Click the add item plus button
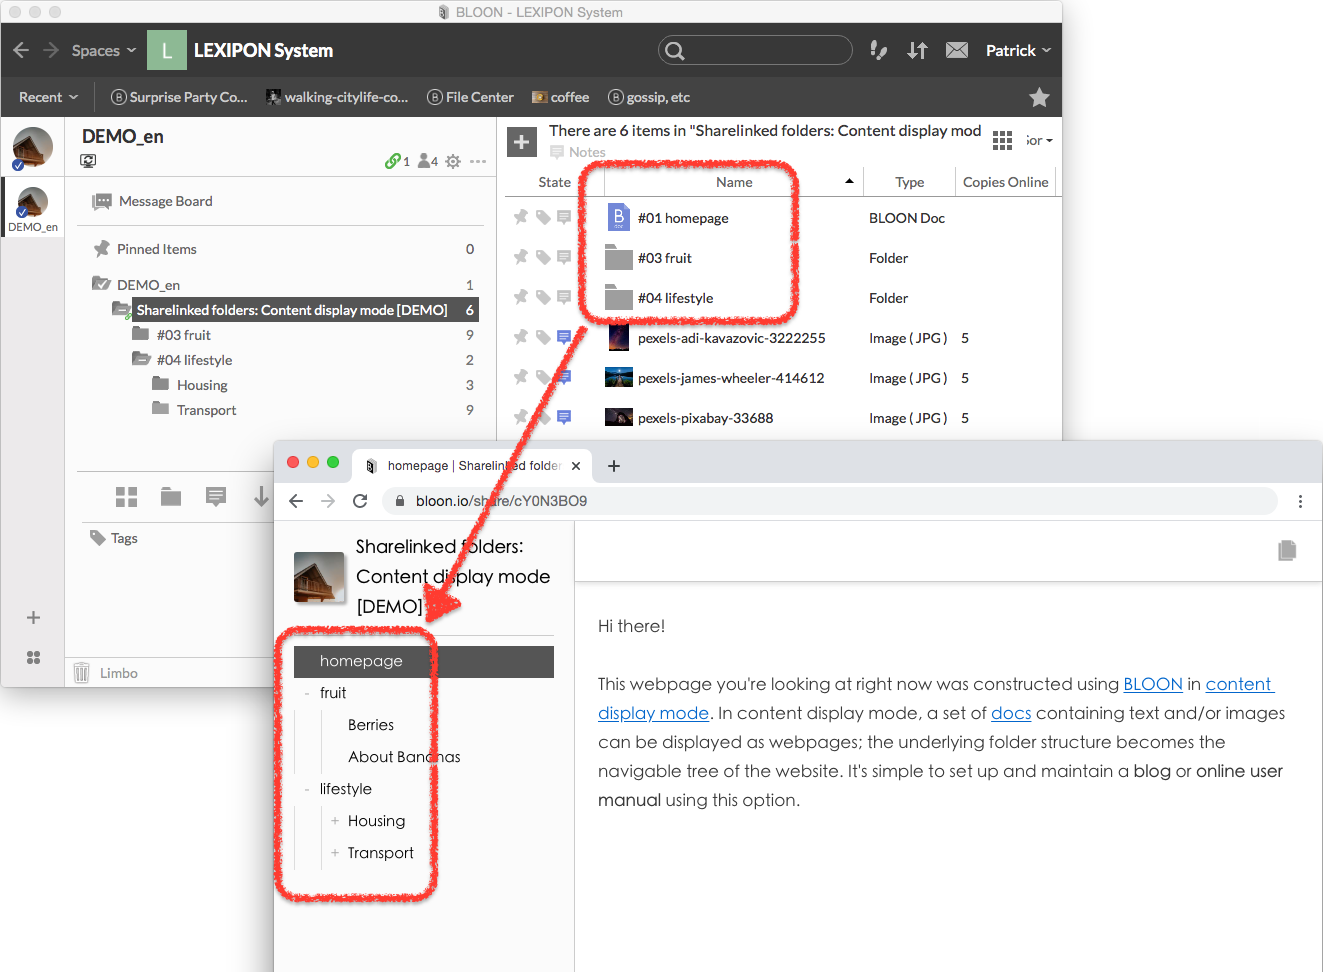The height and width of the screenshot is (972, 1323). click(x=522, y=142)
